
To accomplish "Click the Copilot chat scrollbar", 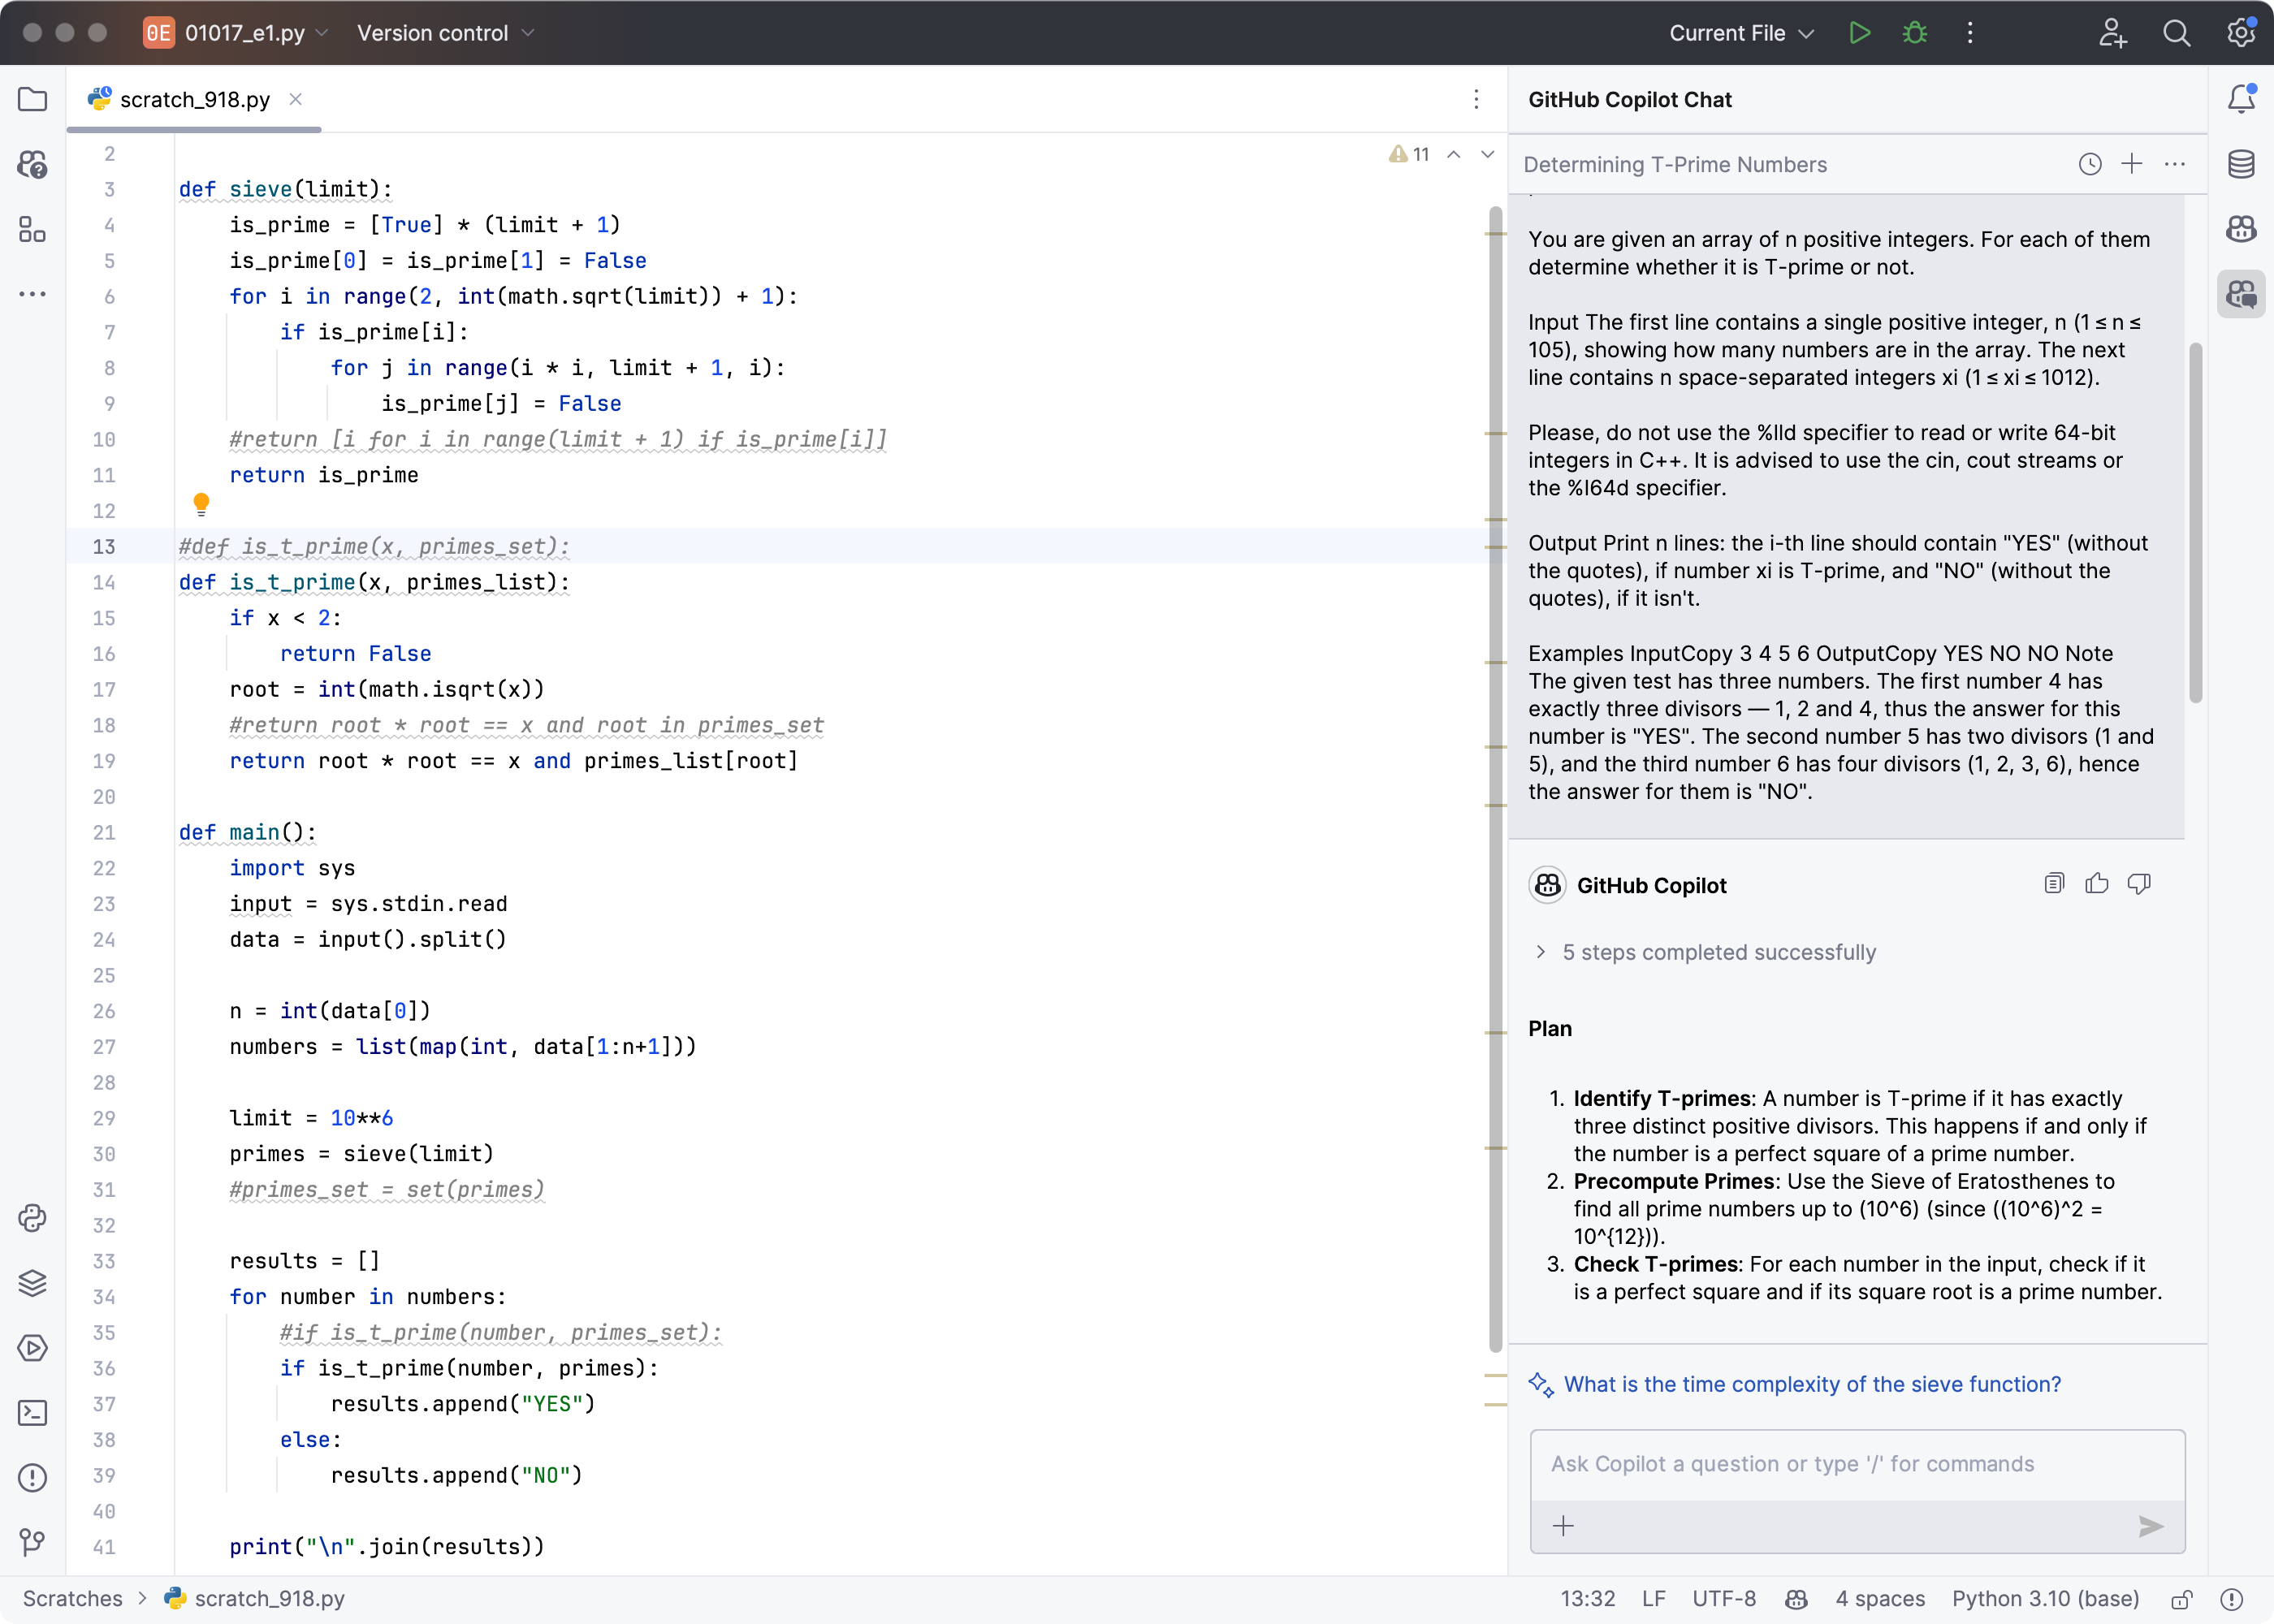I will tap(2196, 523).
